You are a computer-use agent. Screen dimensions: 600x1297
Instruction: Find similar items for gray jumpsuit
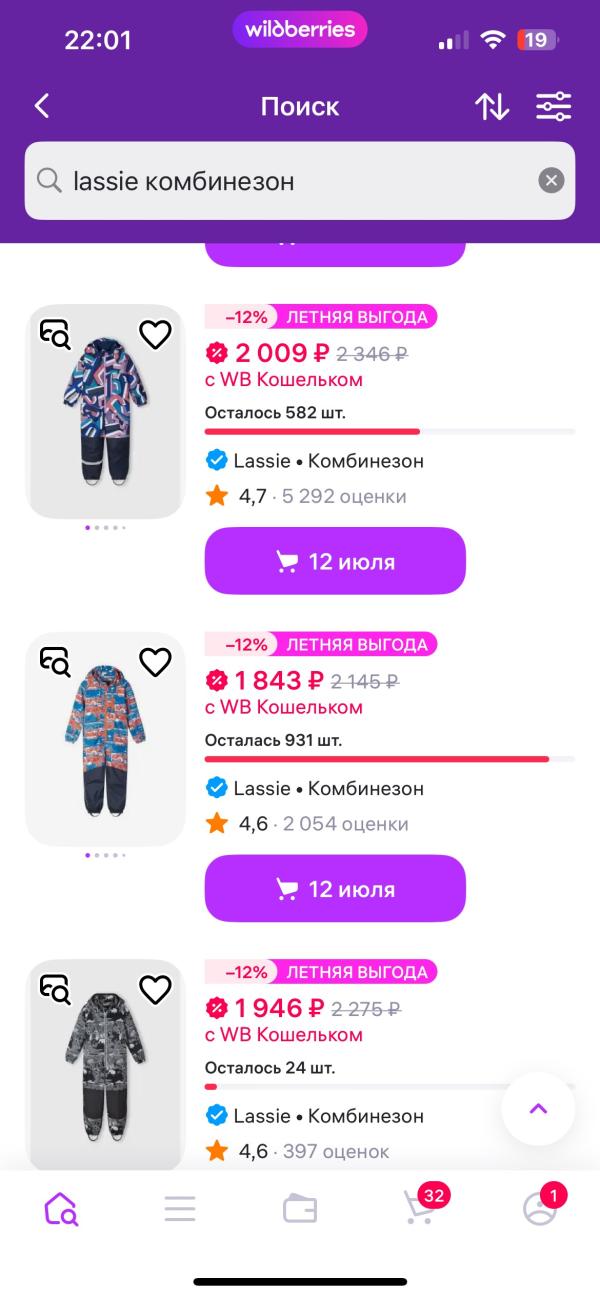click(x=56, y=990)
